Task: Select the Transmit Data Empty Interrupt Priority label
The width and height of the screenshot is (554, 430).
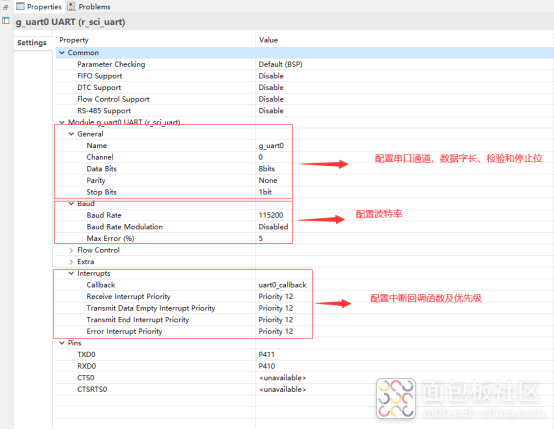Action: (151, 308)
